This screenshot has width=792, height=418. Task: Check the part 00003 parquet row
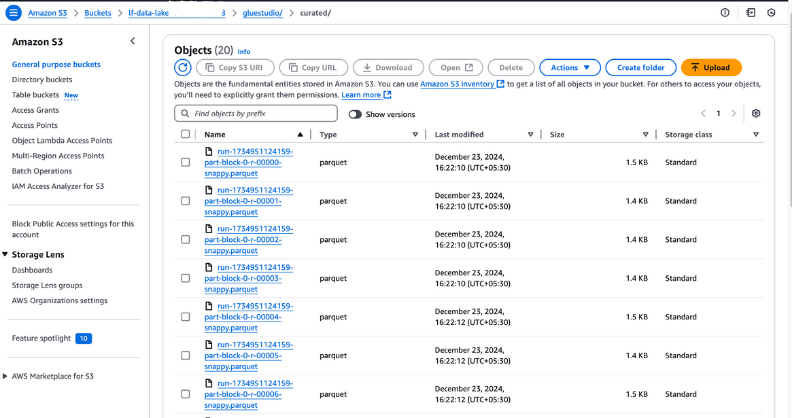pyautogui.click(x=185, y=278)
